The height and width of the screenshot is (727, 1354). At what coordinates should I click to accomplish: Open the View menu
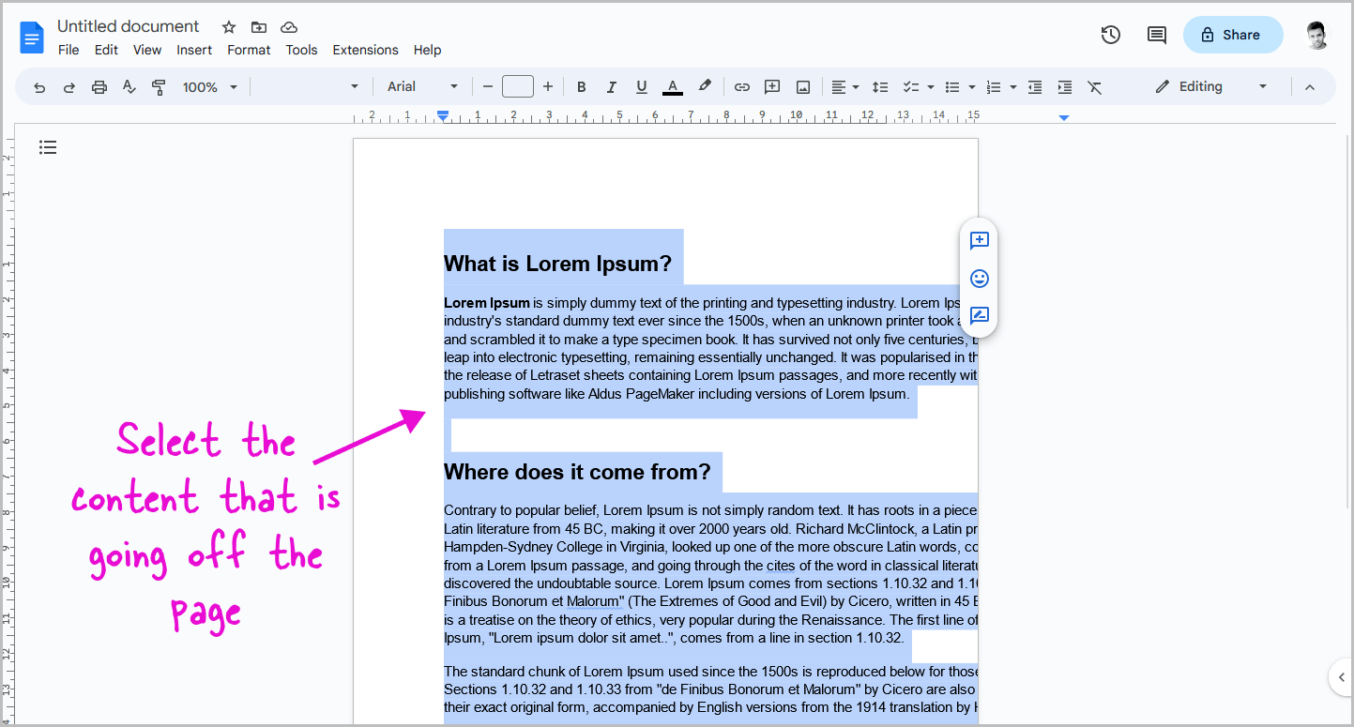(x=147, y=50)
